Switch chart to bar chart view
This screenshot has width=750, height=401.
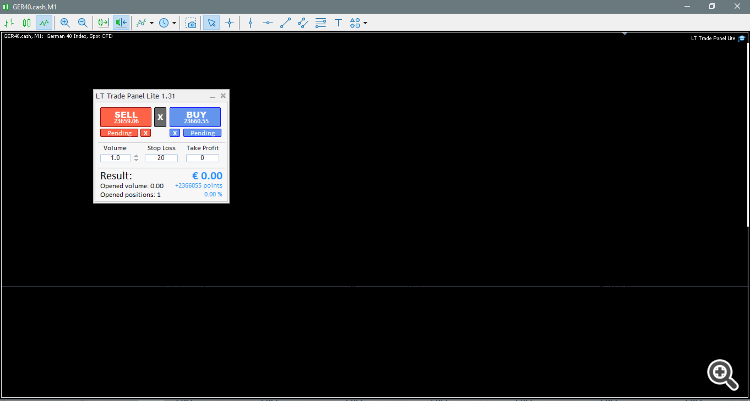click(9, 22)
